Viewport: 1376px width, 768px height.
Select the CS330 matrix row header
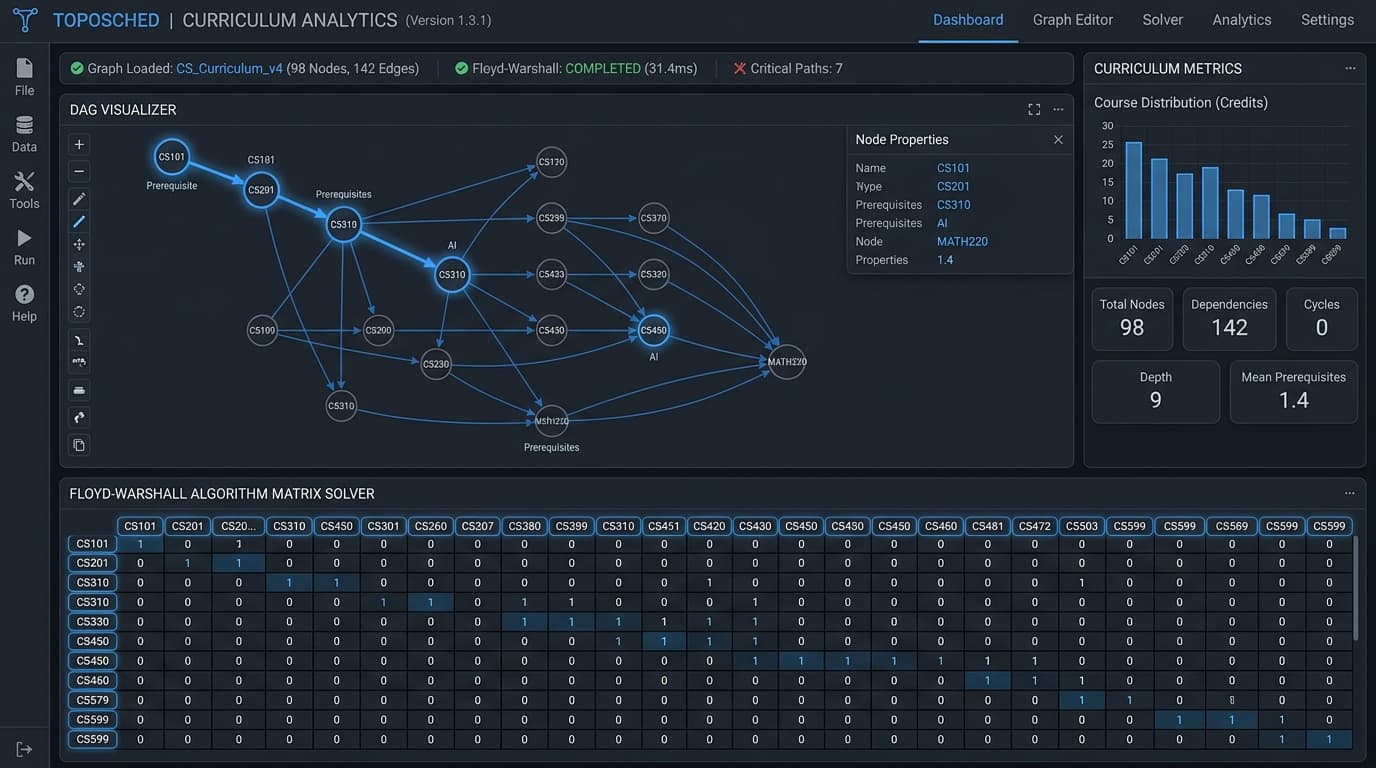92,622
